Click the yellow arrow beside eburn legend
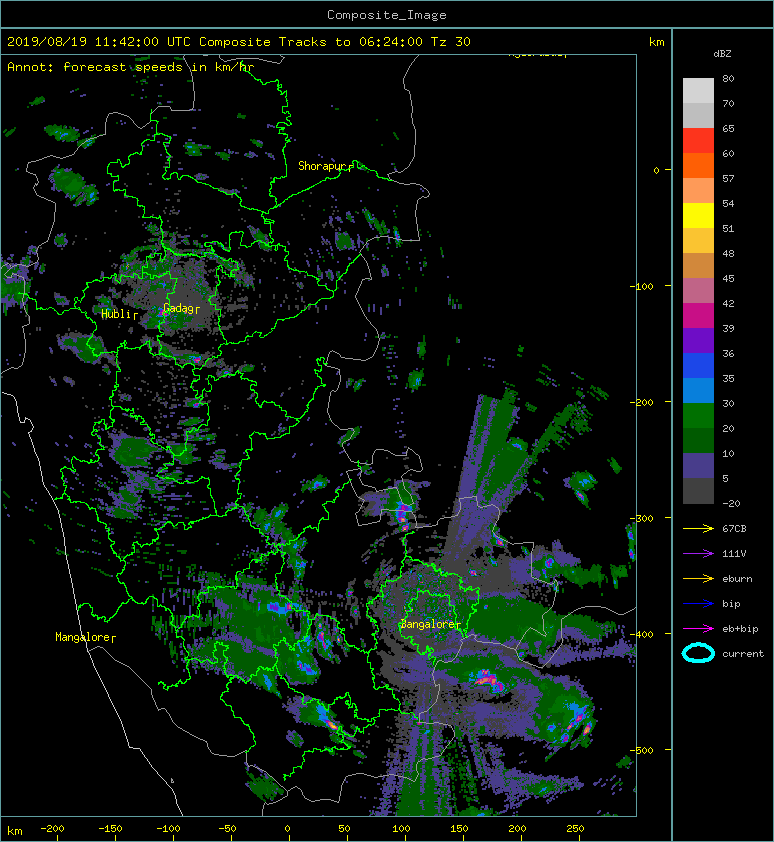774x842 pixels. (x=698, y=579)
